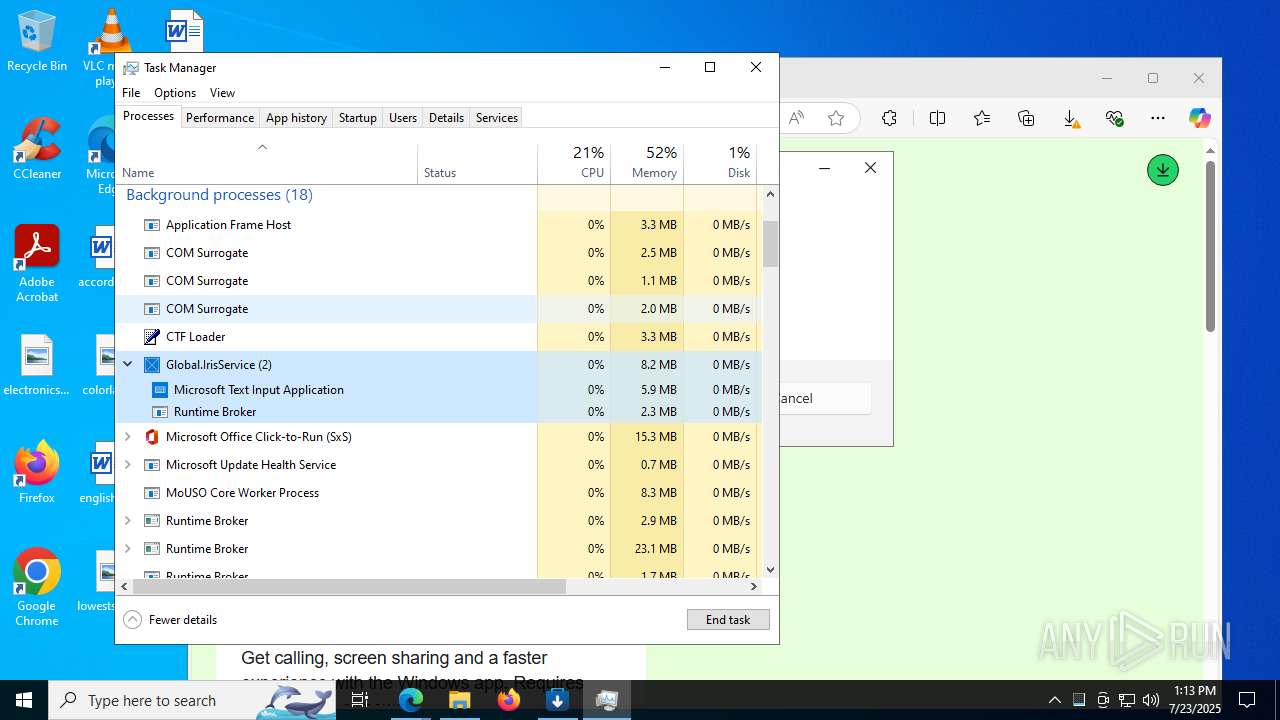Viewport: 1280px width, 720px height.
Task: Select the MoUSO Core Worker Process row
Action: 438,493
